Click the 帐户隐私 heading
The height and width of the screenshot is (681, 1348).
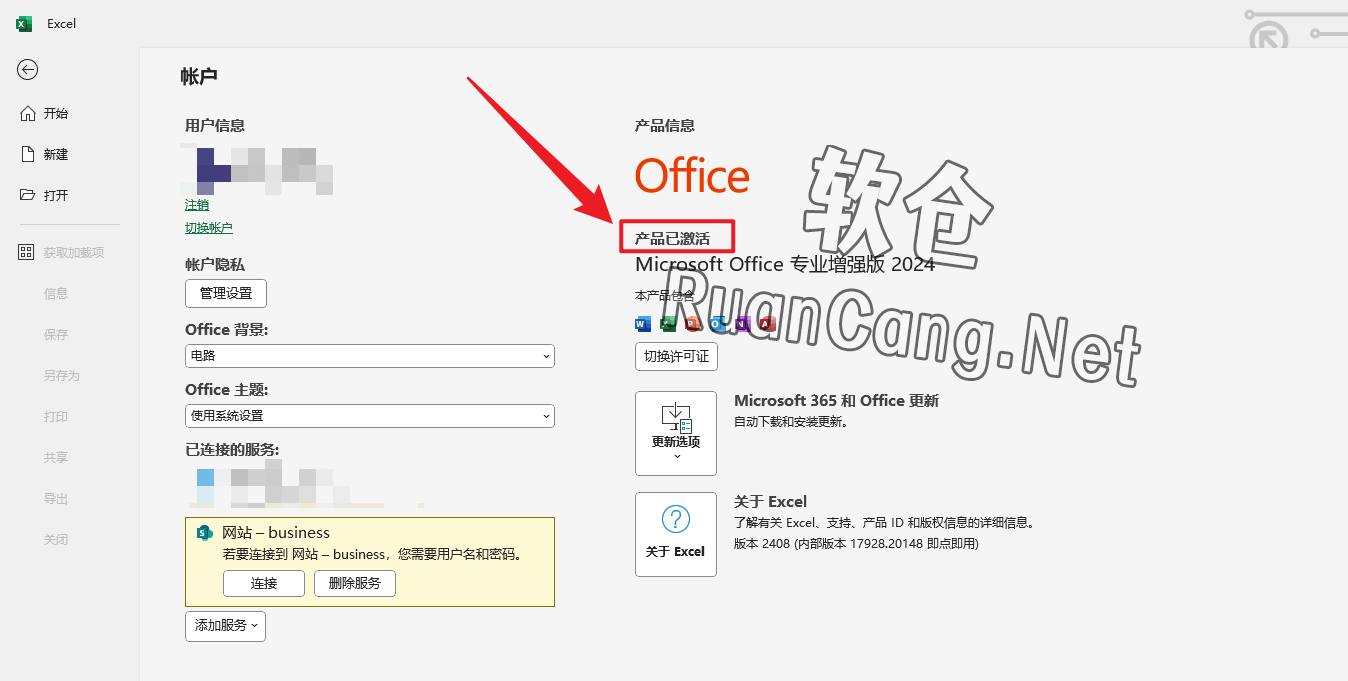click(215, 265)
